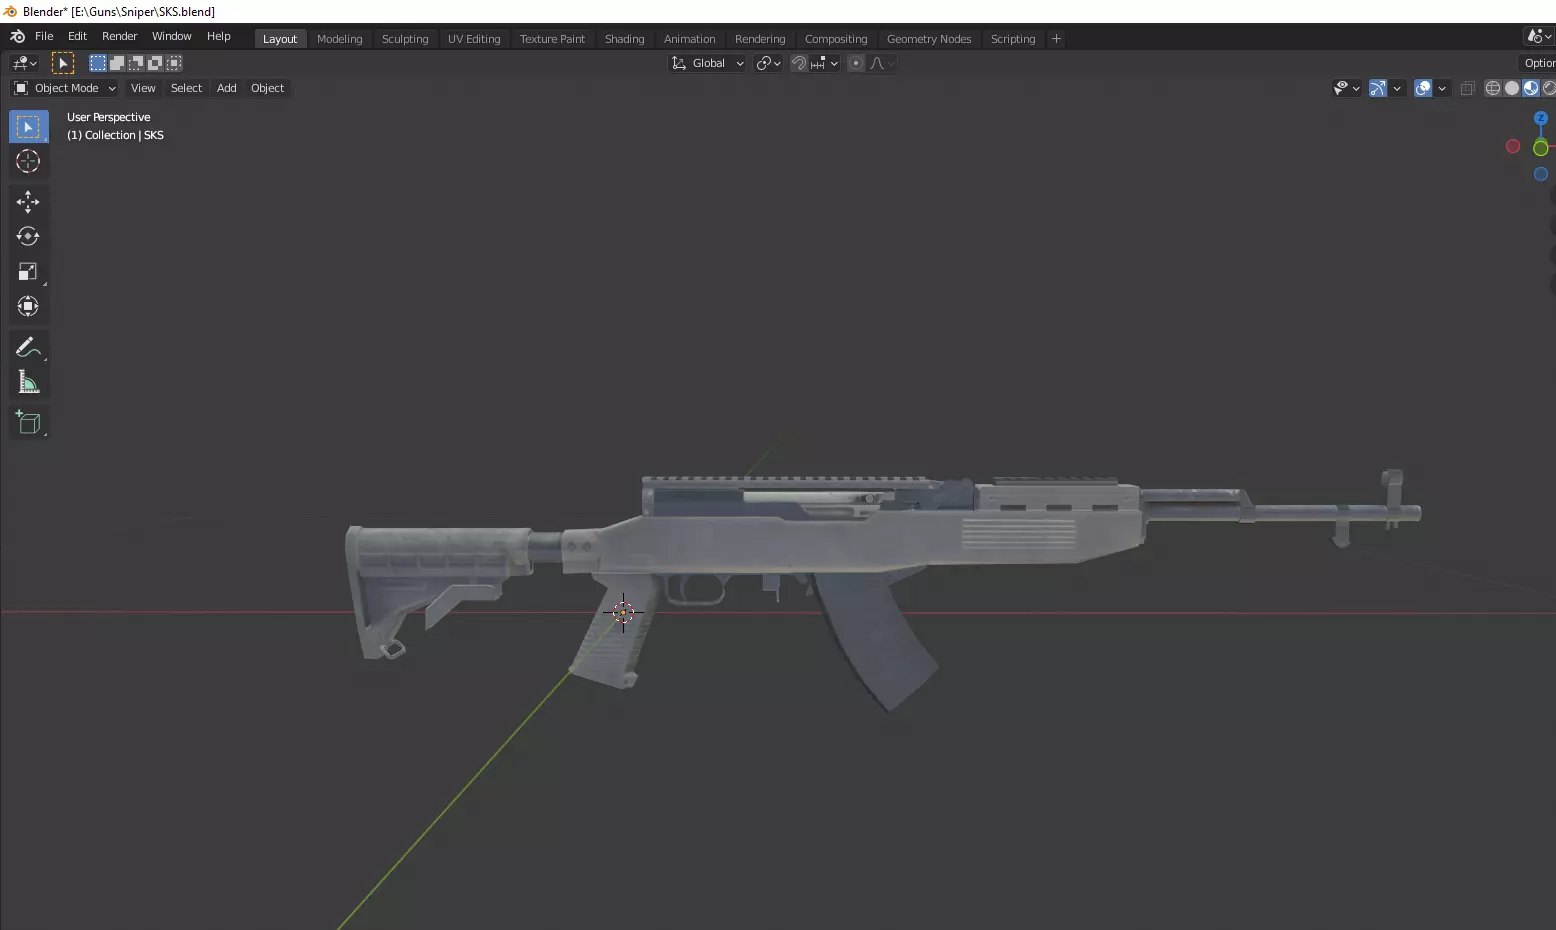Set selection mode to Invert
Viewport: 1556px width, 930px height.
click(x=155, y=63)
